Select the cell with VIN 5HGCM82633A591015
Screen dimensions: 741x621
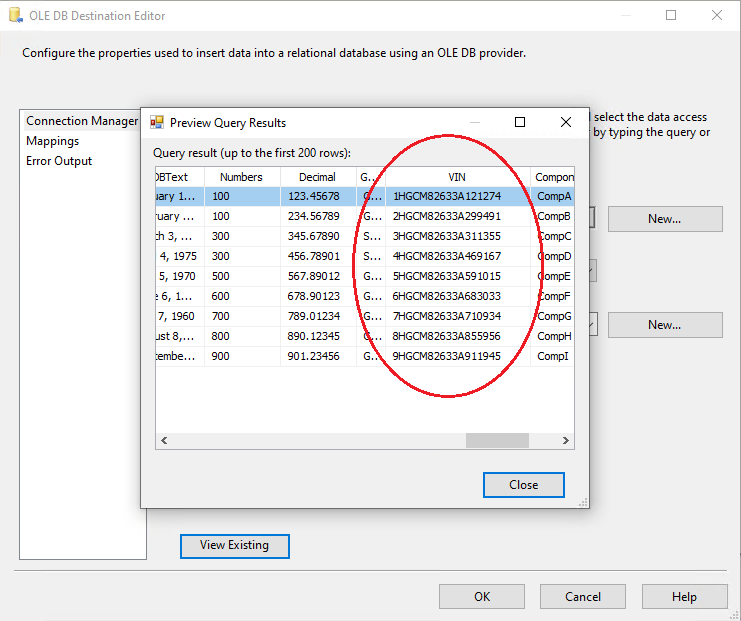click(x=447, y=276)
